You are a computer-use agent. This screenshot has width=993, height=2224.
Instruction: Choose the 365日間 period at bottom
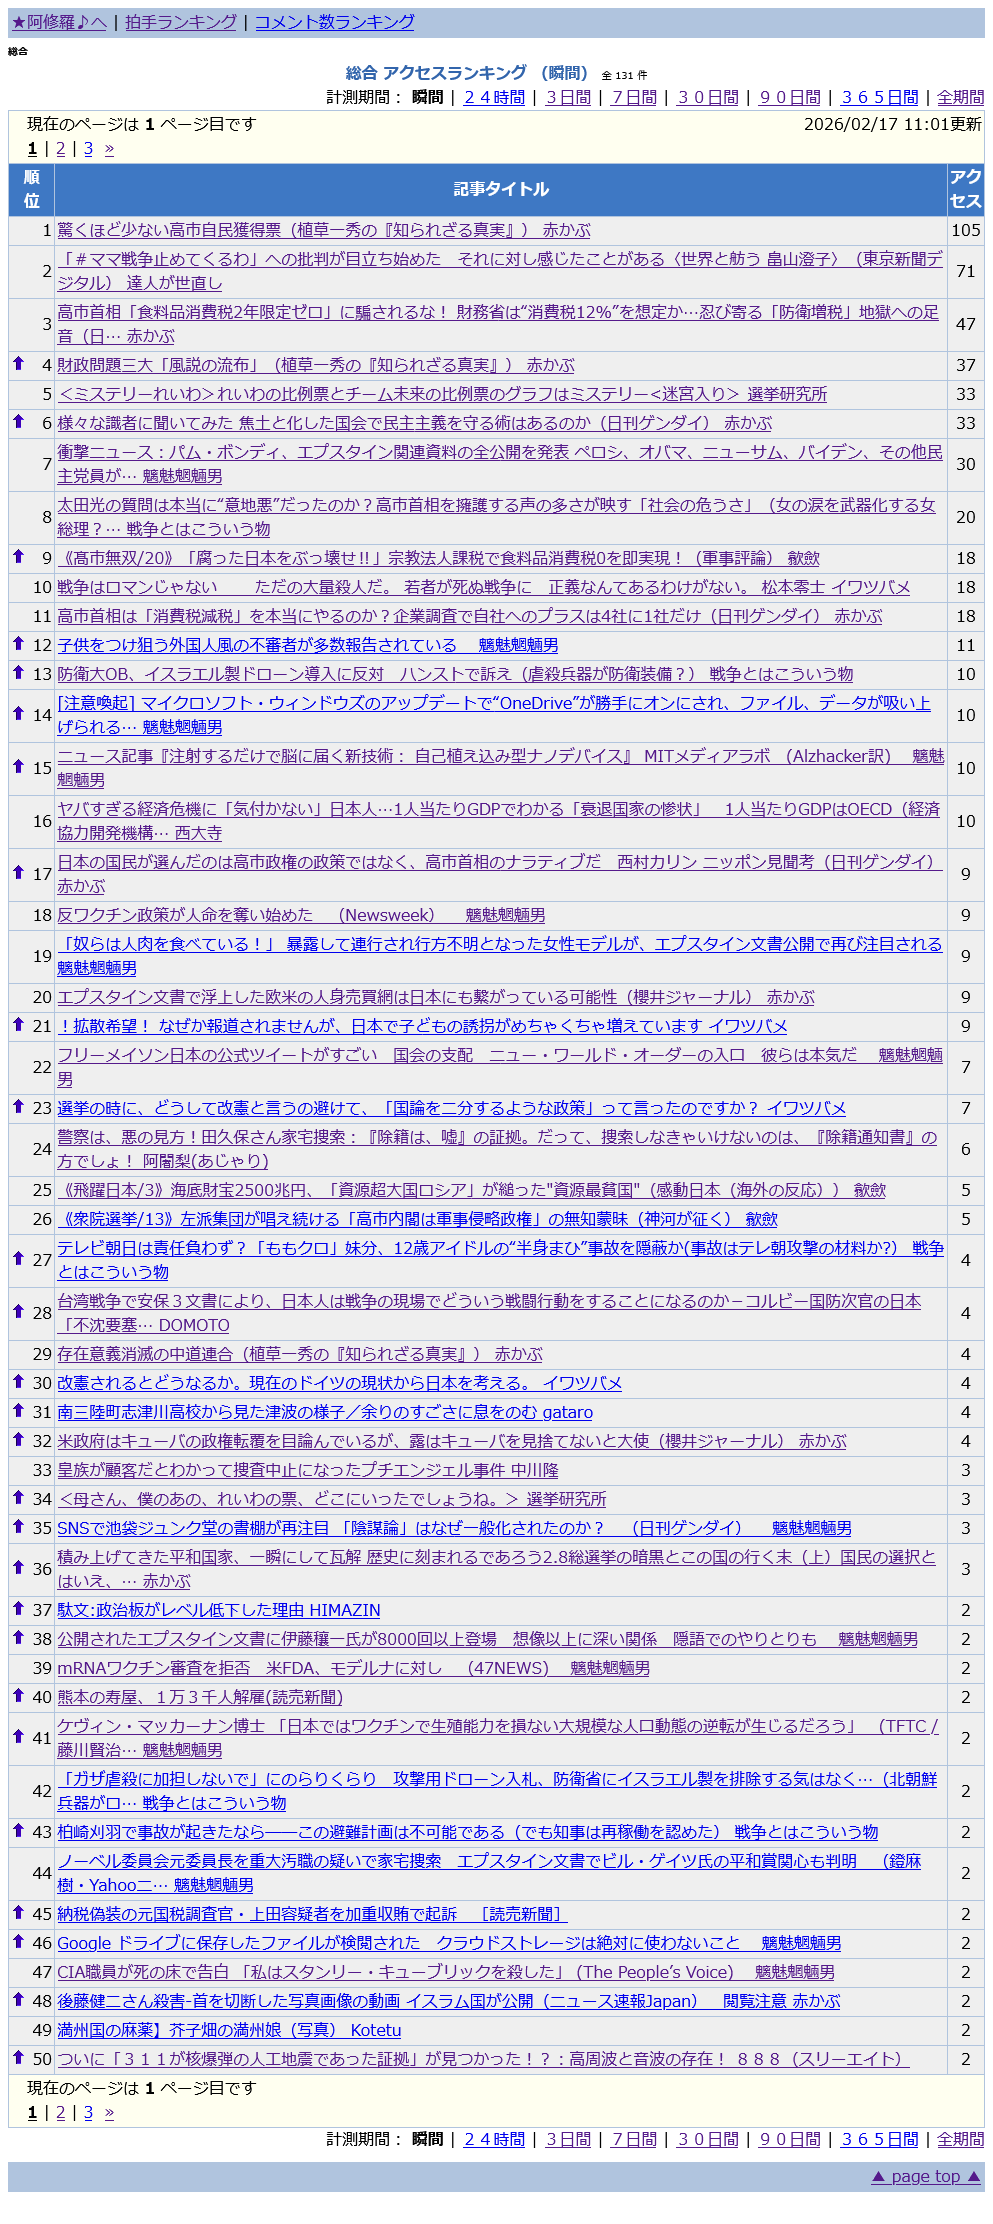[x=879, y=2139]
